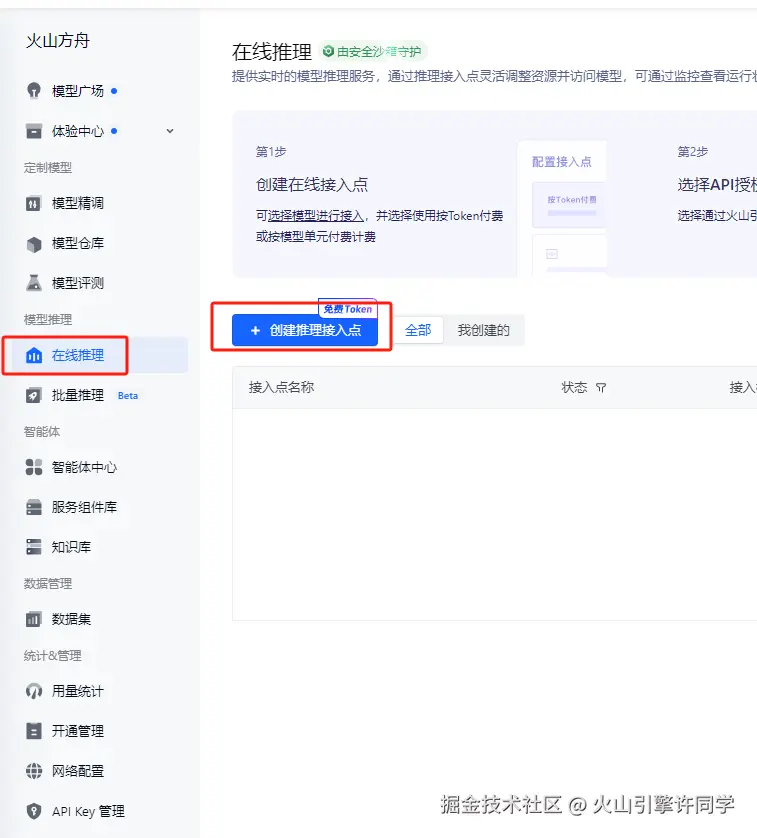Click the 体验中心 box icon
Screen dimensions: 757x838
(34, 131)
